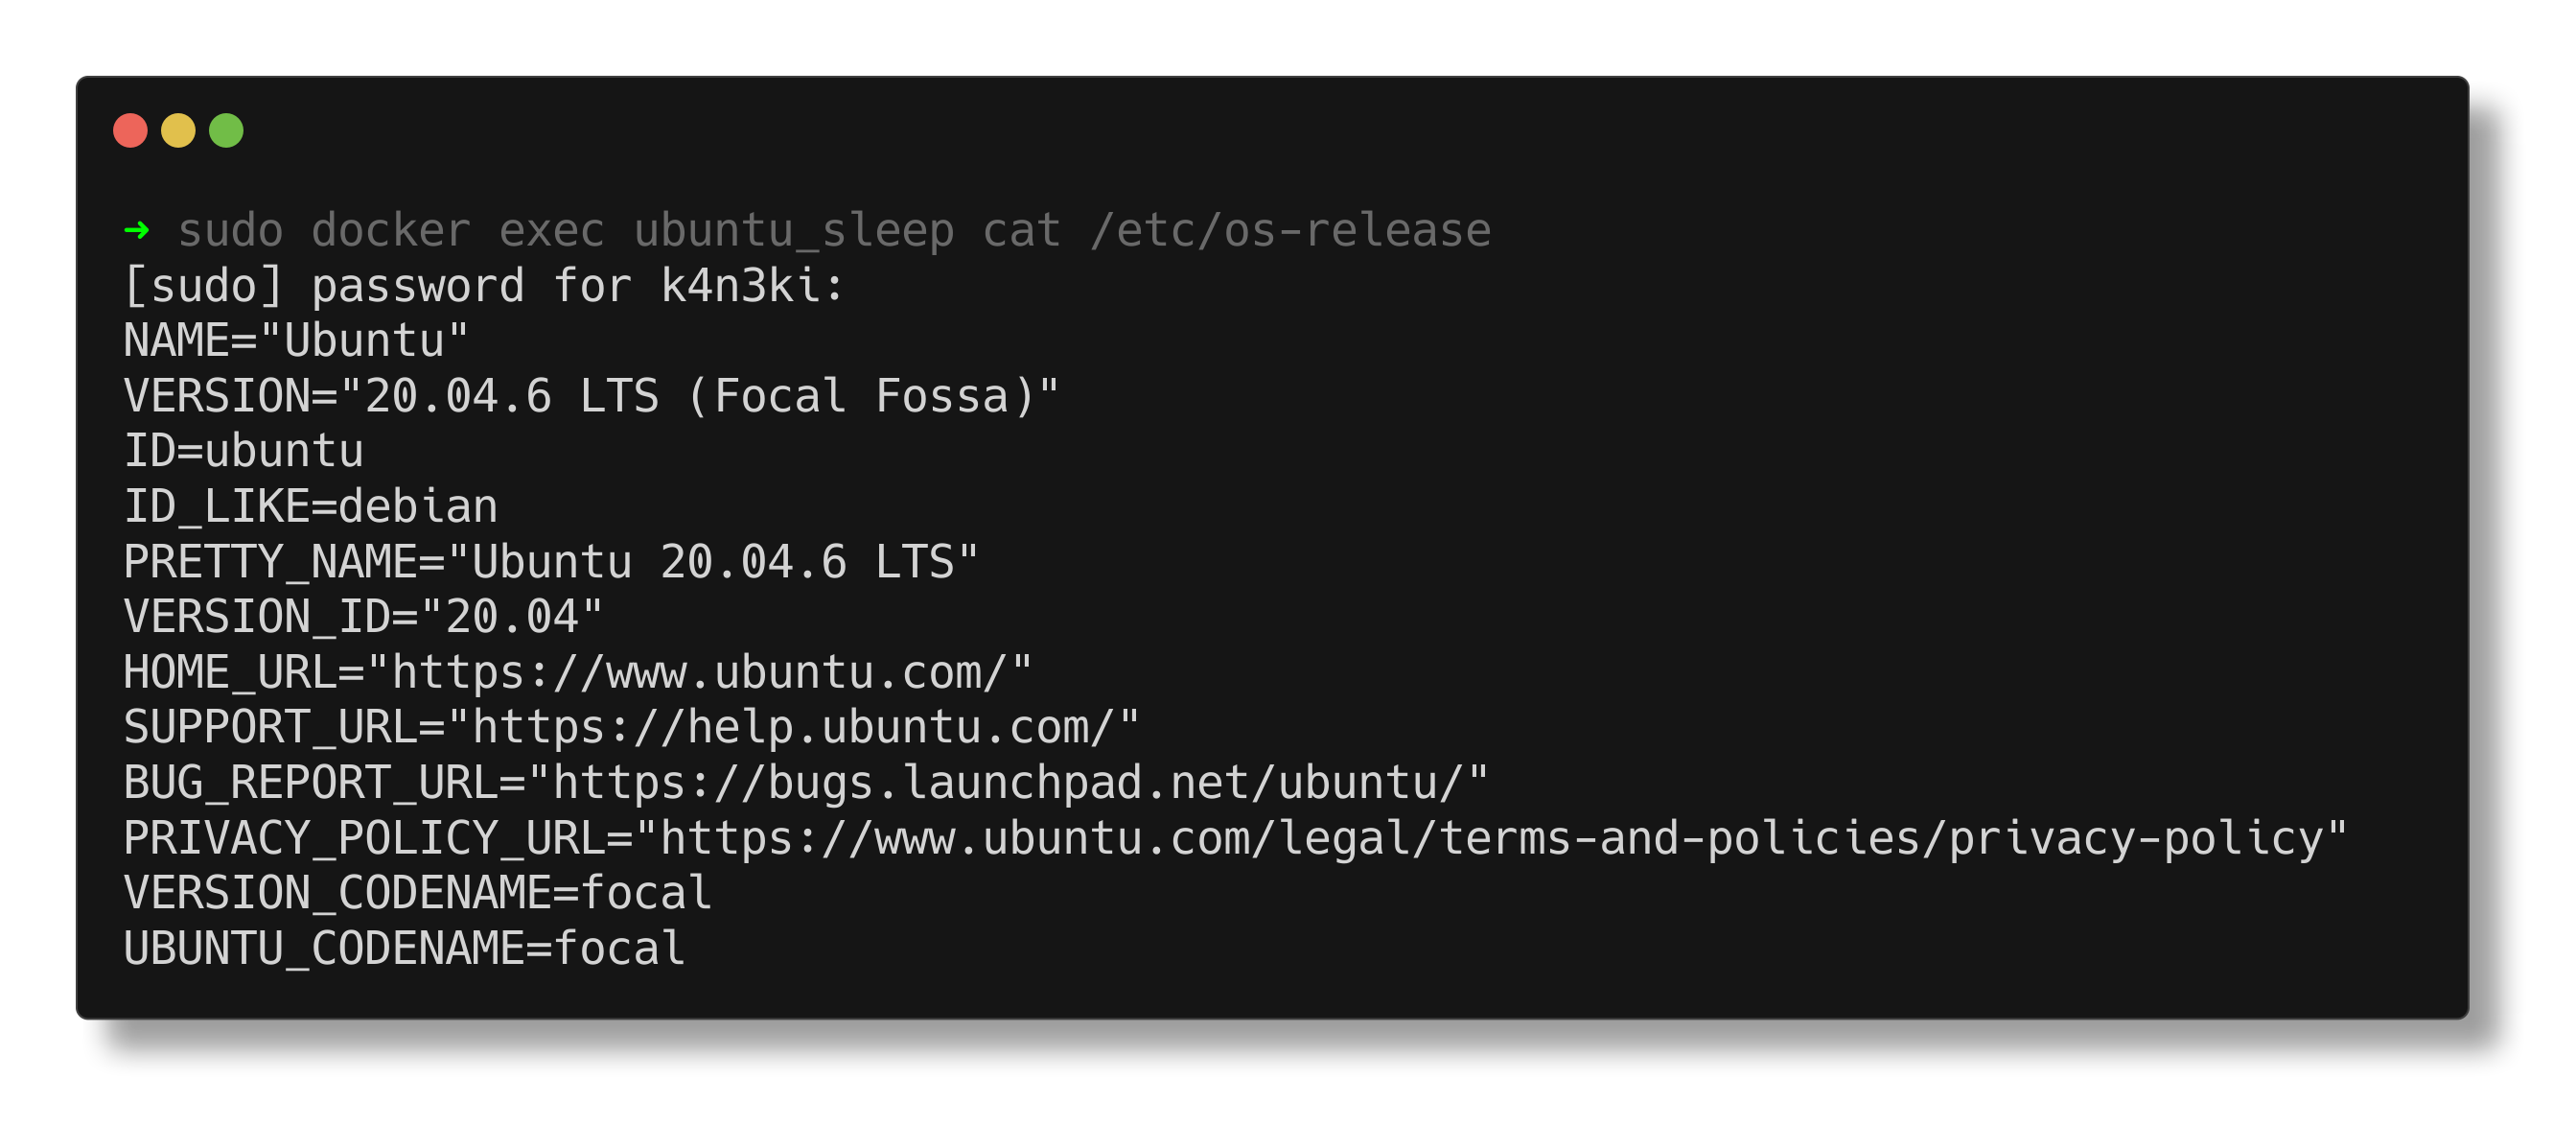Click the ubuntu_sleep container name in command
The width and height of the screenshot is (2576, 1126).
(794, 231)
